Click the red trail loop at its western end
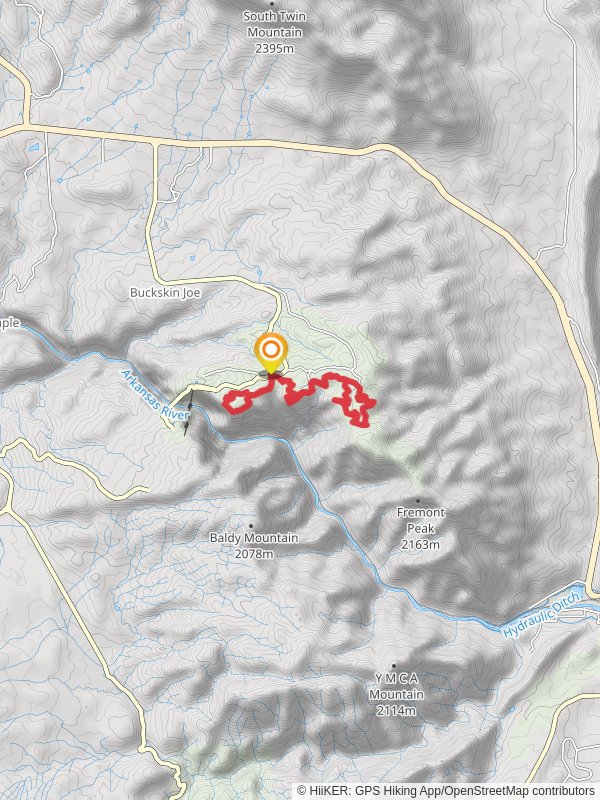600x800 pixels. 235,402
